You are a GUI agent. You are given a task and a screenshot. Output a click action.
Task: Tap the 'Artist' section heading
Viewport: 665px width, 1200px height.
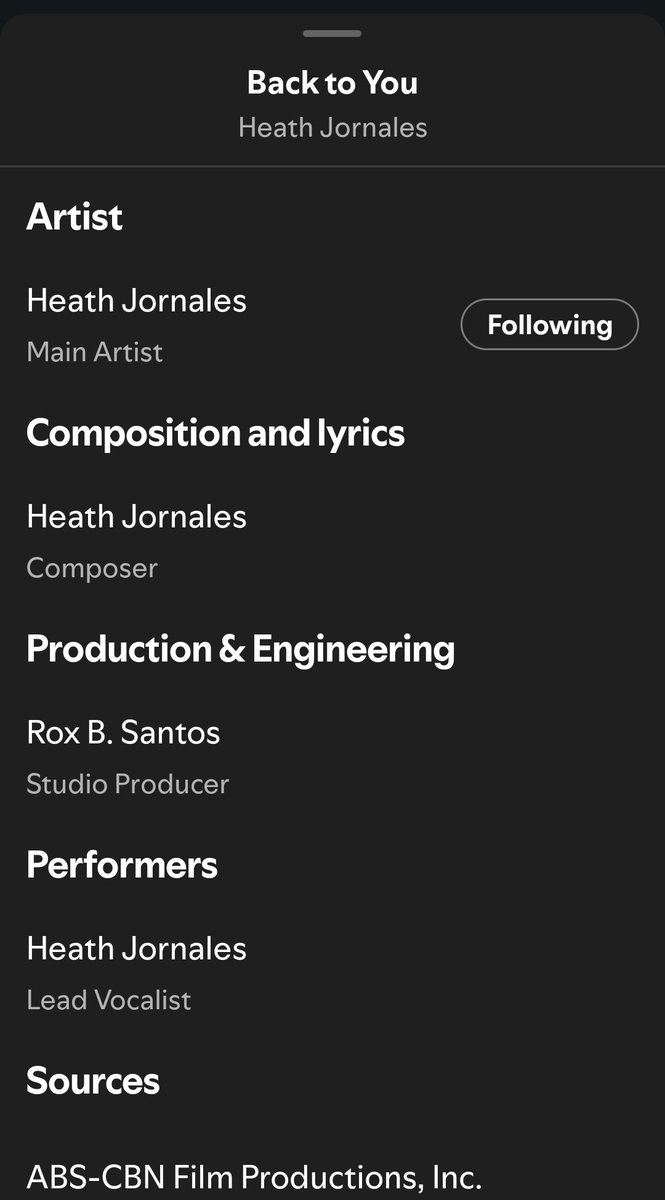pyautogui.click(x=74, y=216)
